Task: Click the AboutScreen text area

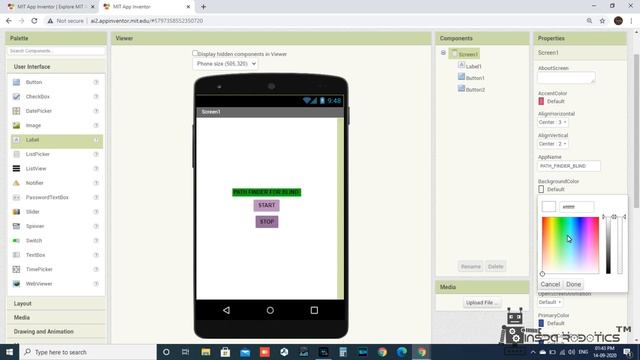Action: tap(567, 78)
